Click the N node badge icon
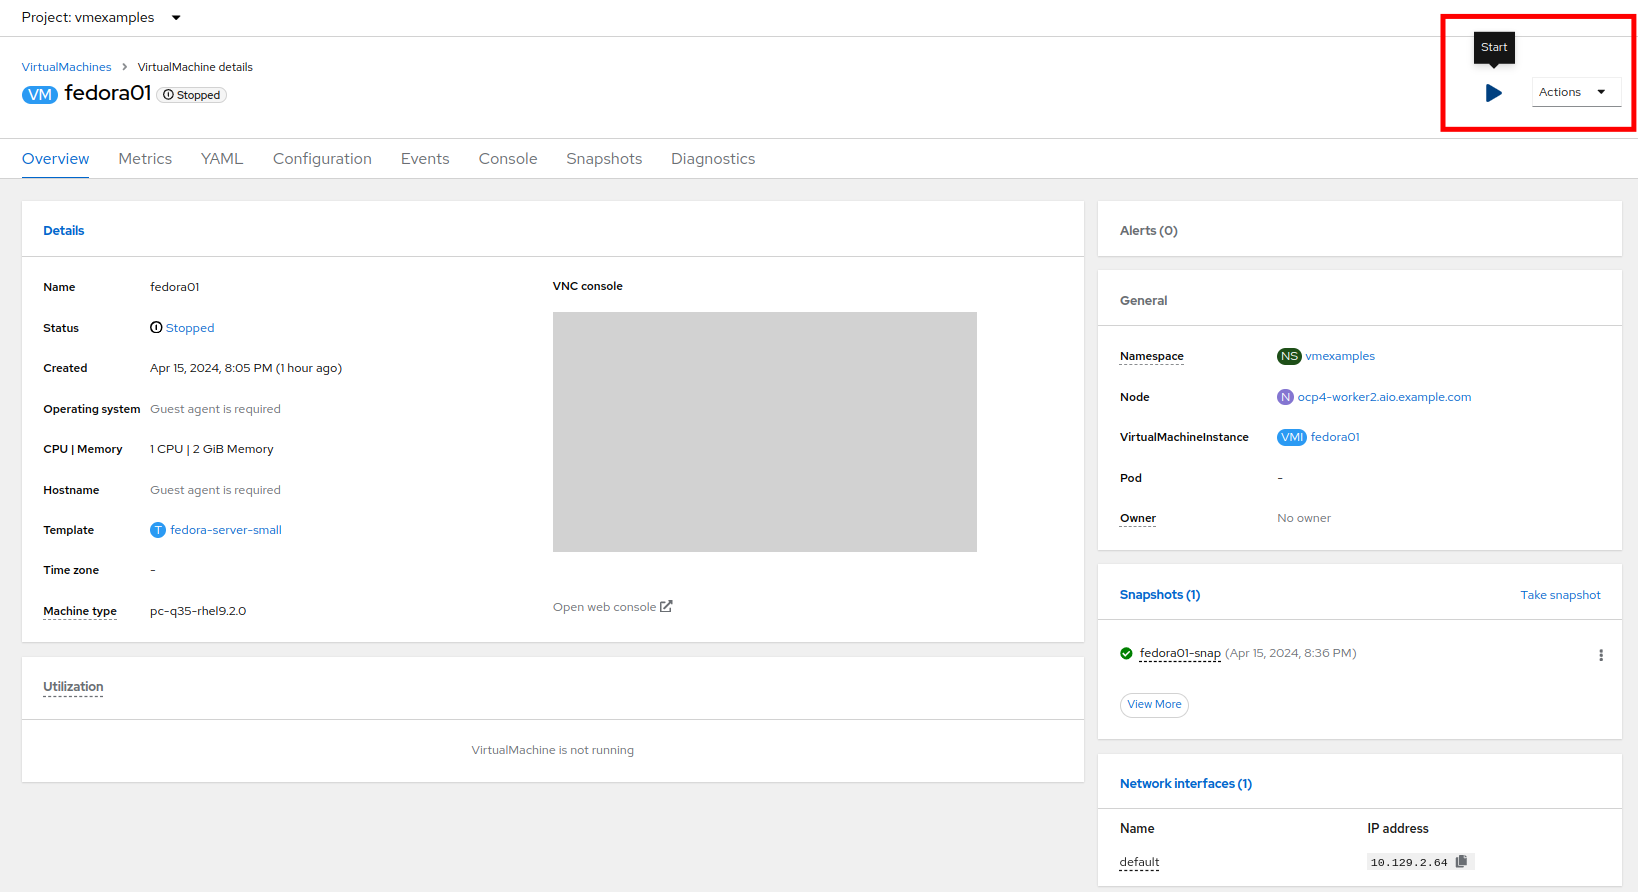1638x892 pixels. coord(1285,397)
